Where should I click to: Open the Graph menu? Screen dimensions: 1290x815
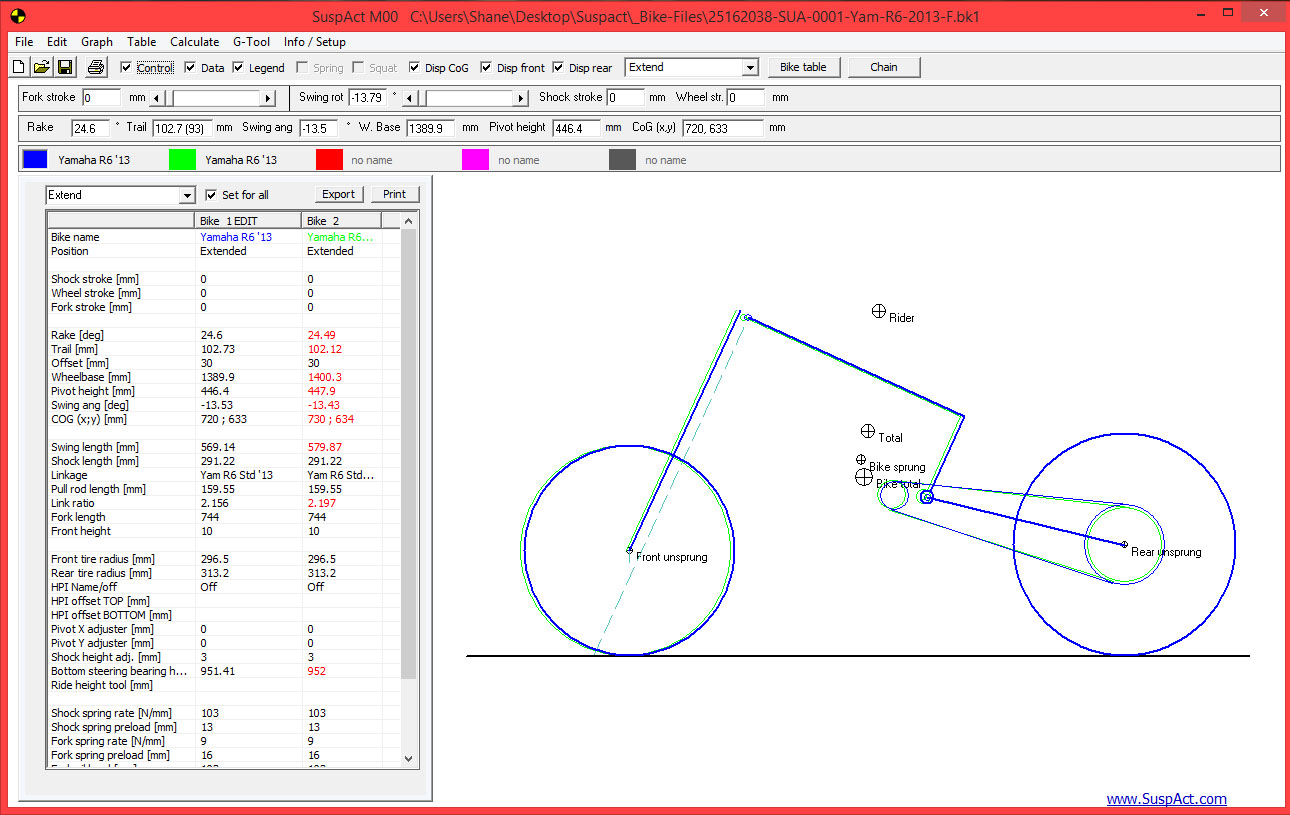[x=97, y=42]
